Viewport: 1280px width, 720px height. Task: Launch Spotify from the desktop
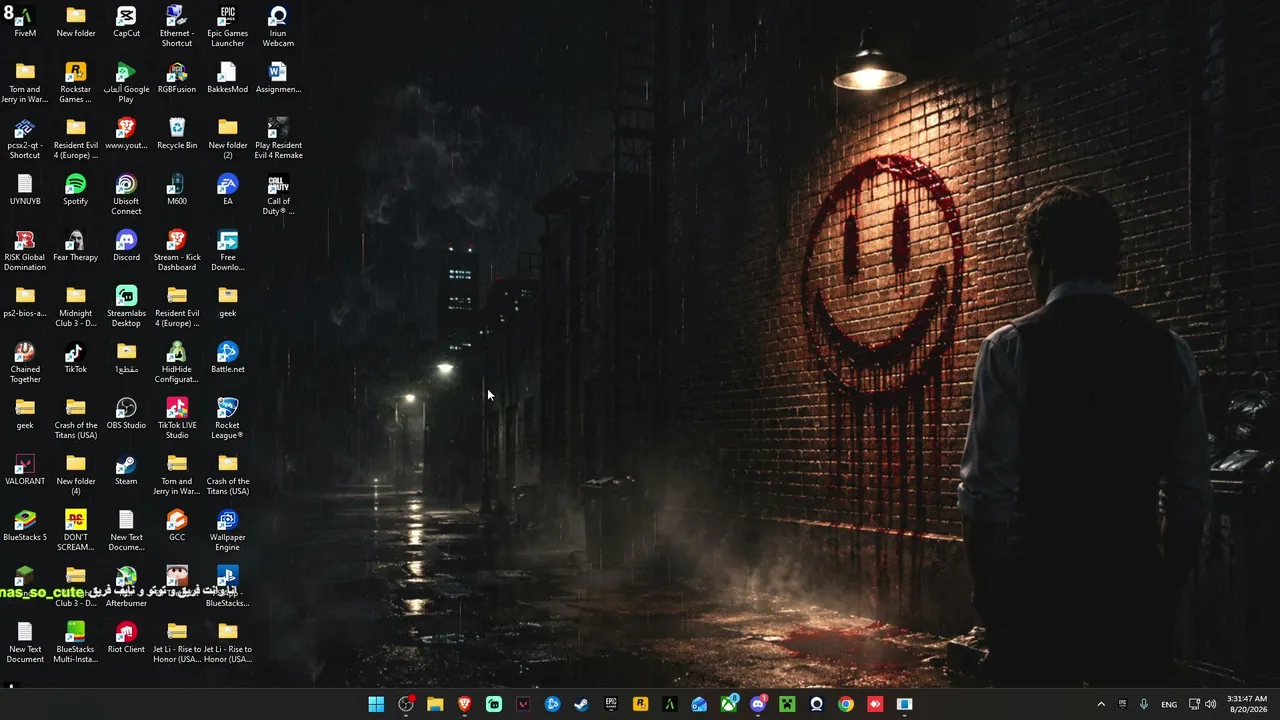click(76, 190)
